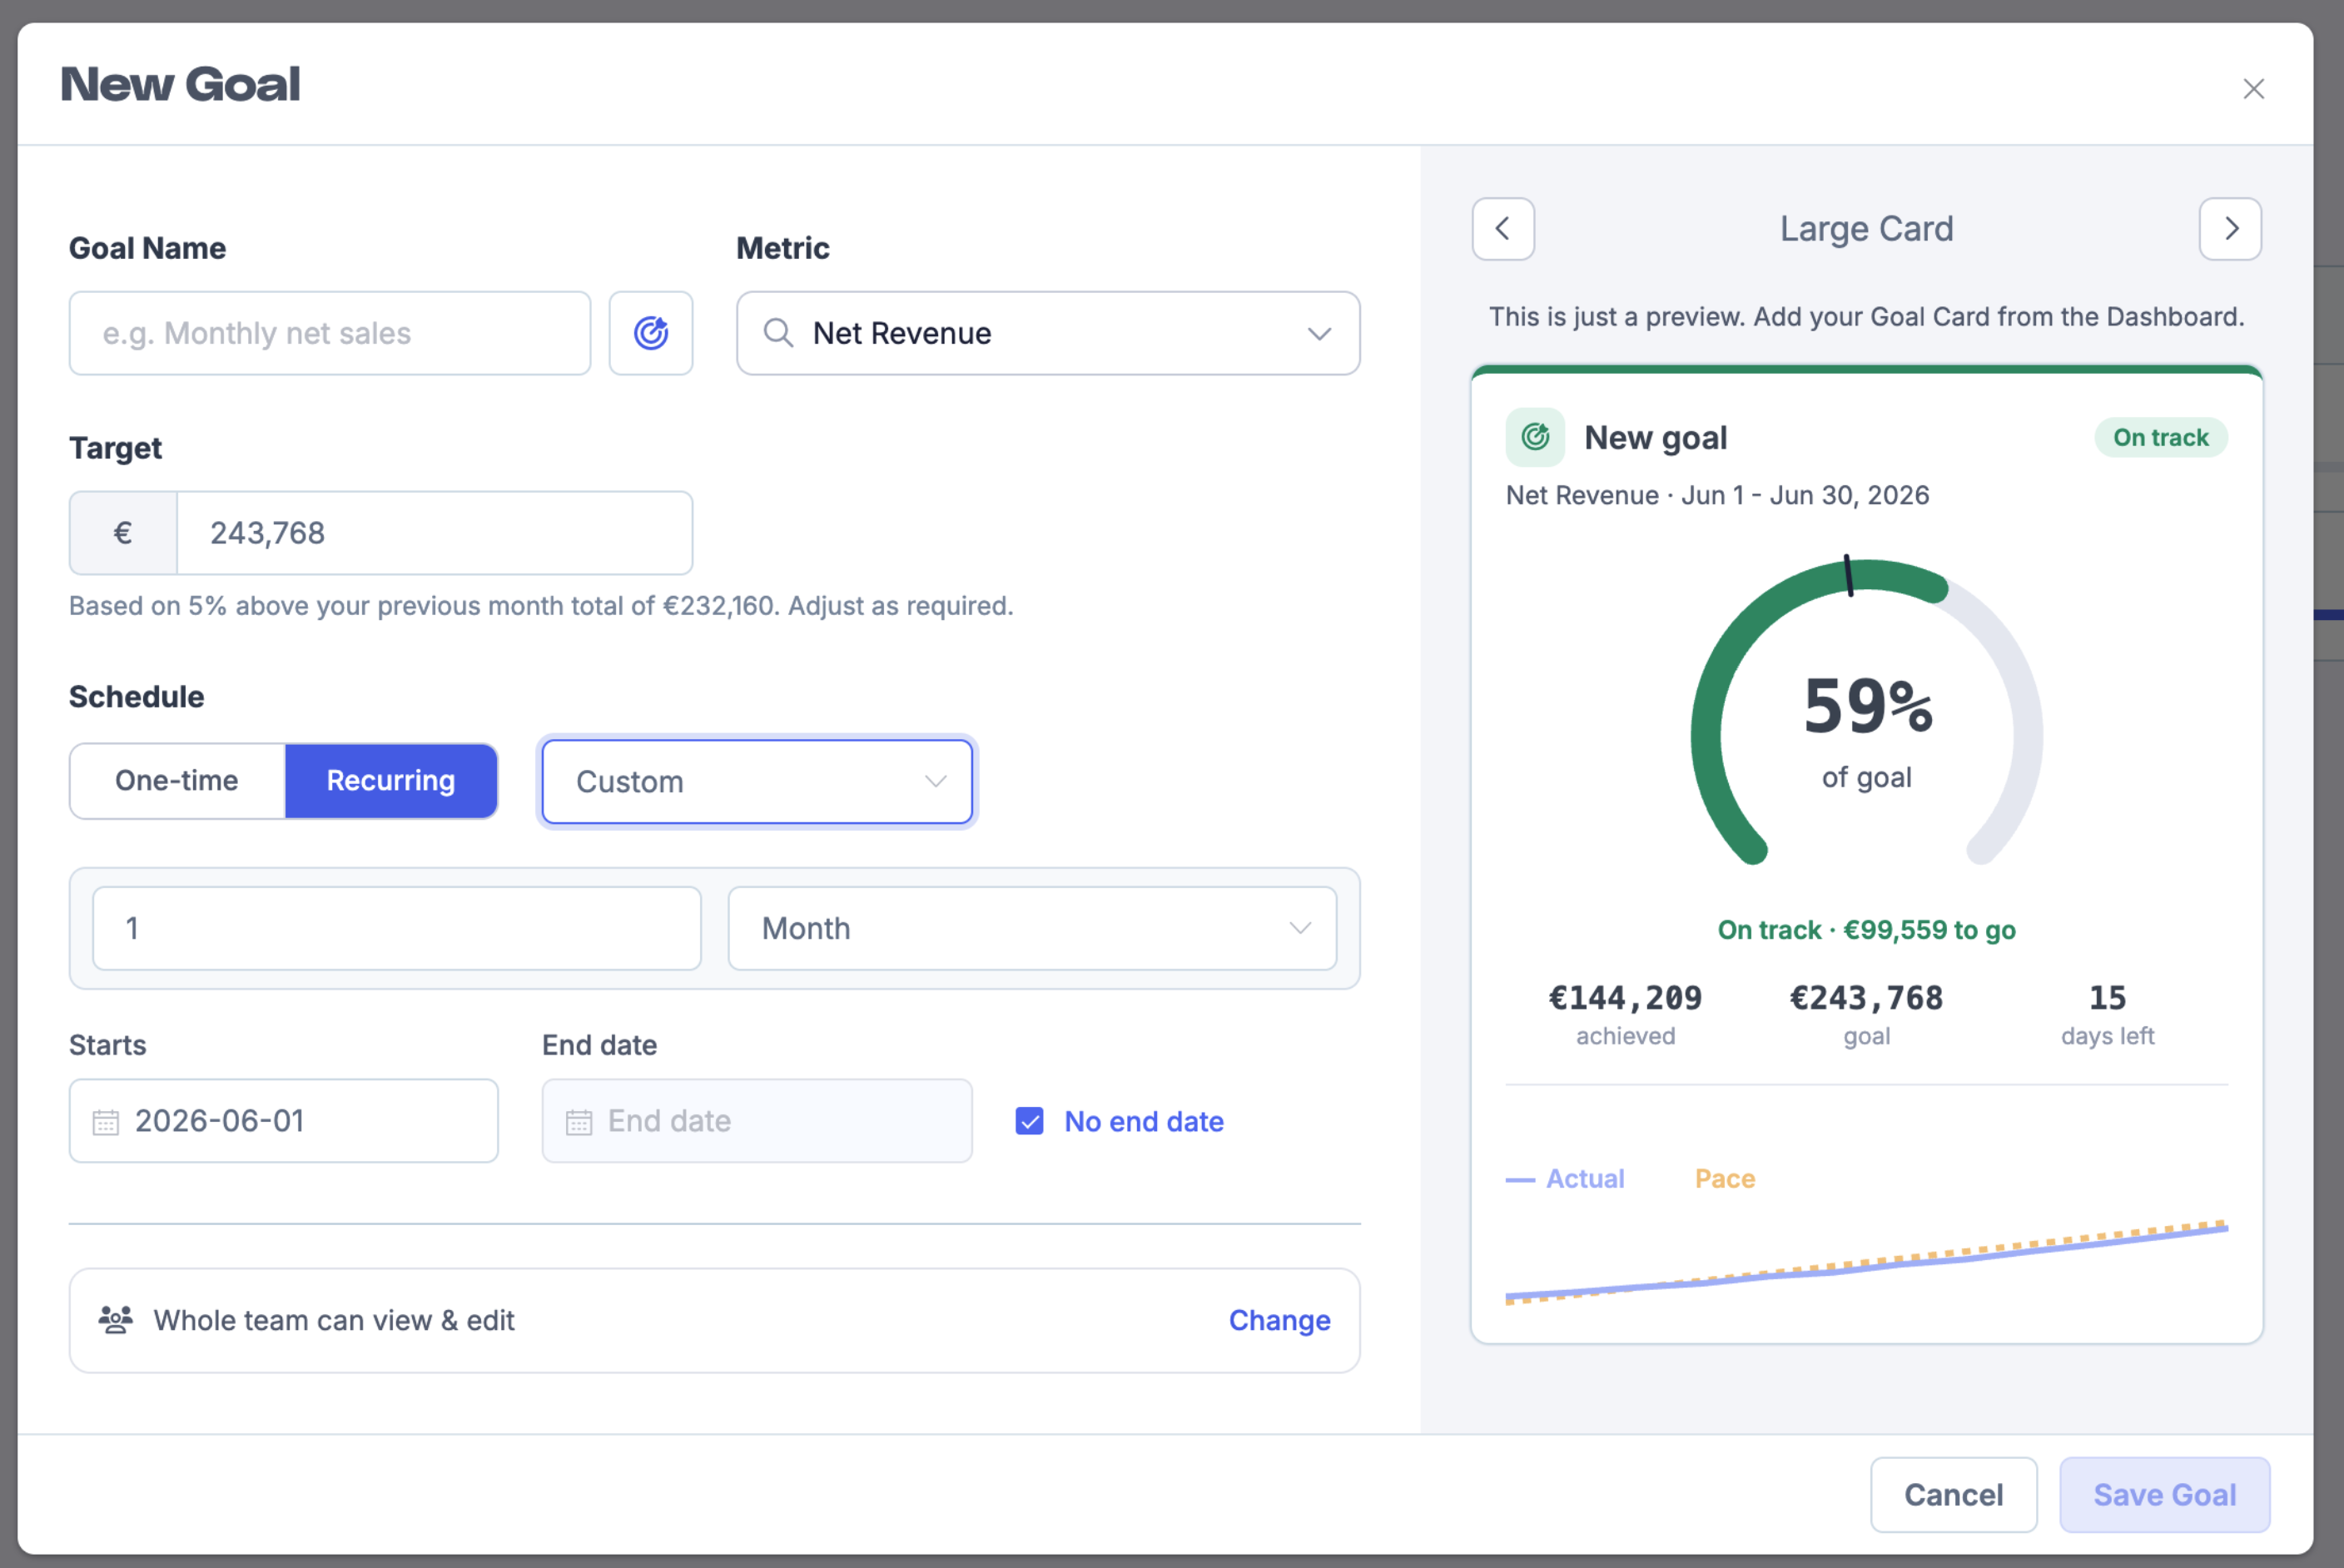Click the 'Net Revenue · Jun 1 - Jun 30, 2026' subtitle

pos(1717,495)
